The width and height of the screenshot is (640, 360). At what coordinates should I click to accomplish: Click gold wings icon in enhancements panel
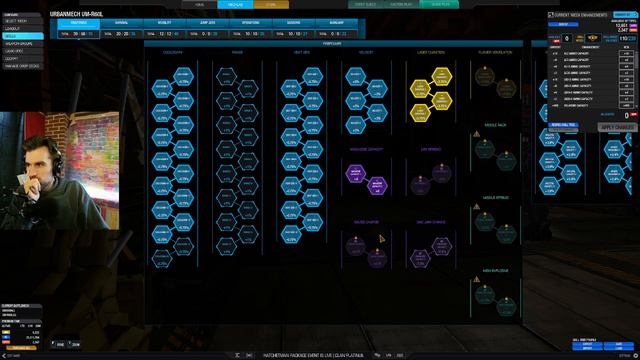592,38
